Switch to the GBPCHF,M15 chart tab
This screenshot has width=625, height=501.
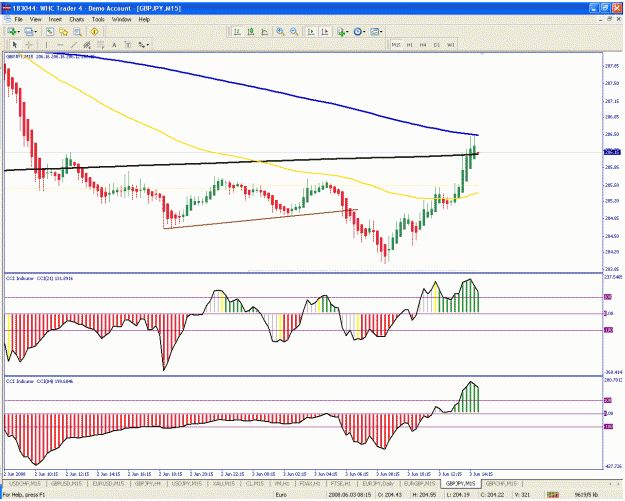(x=501, y=484)
